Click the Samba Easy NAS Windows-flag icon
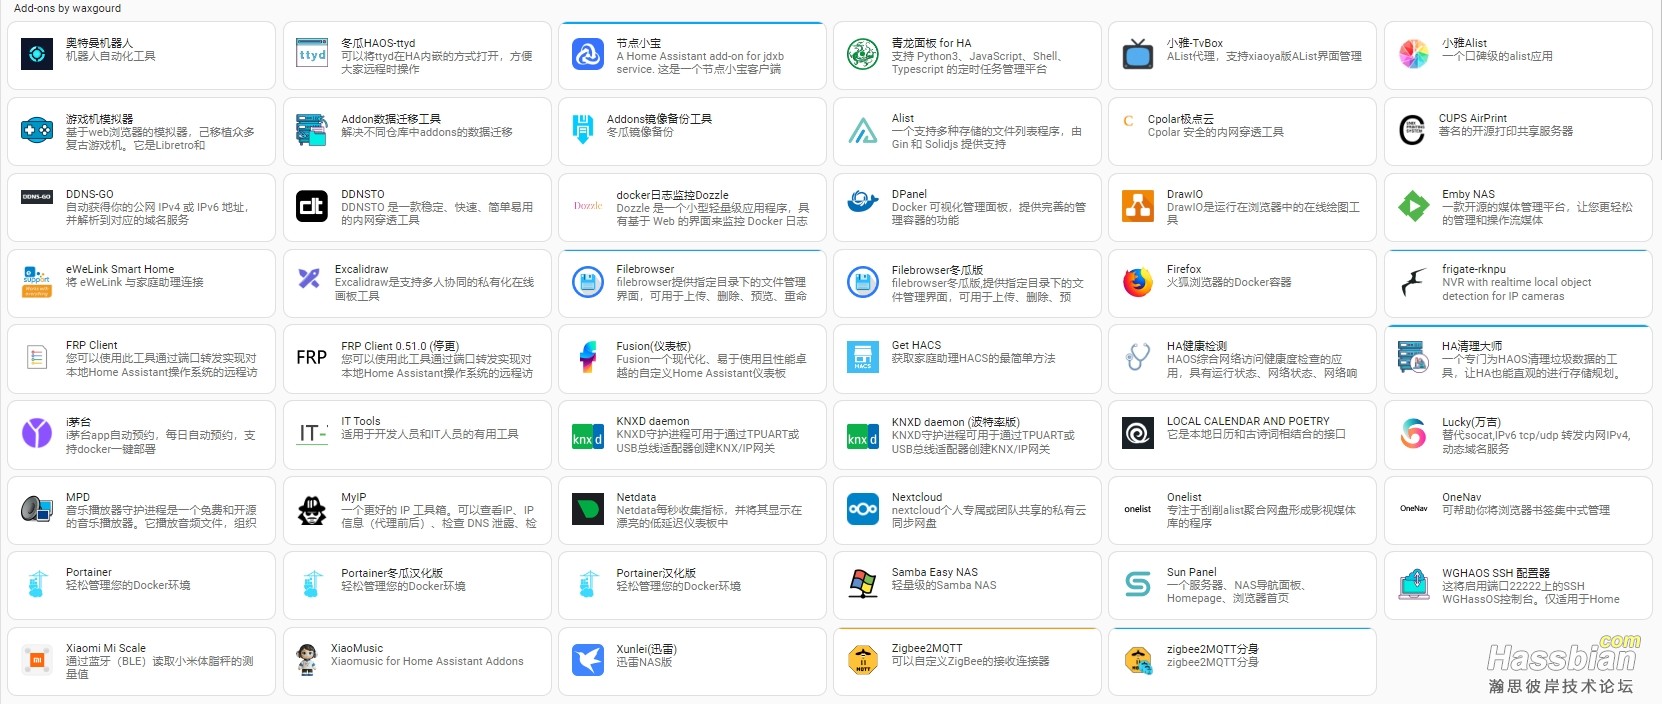Screen dimensions: 1662x704 coord(863,584)
